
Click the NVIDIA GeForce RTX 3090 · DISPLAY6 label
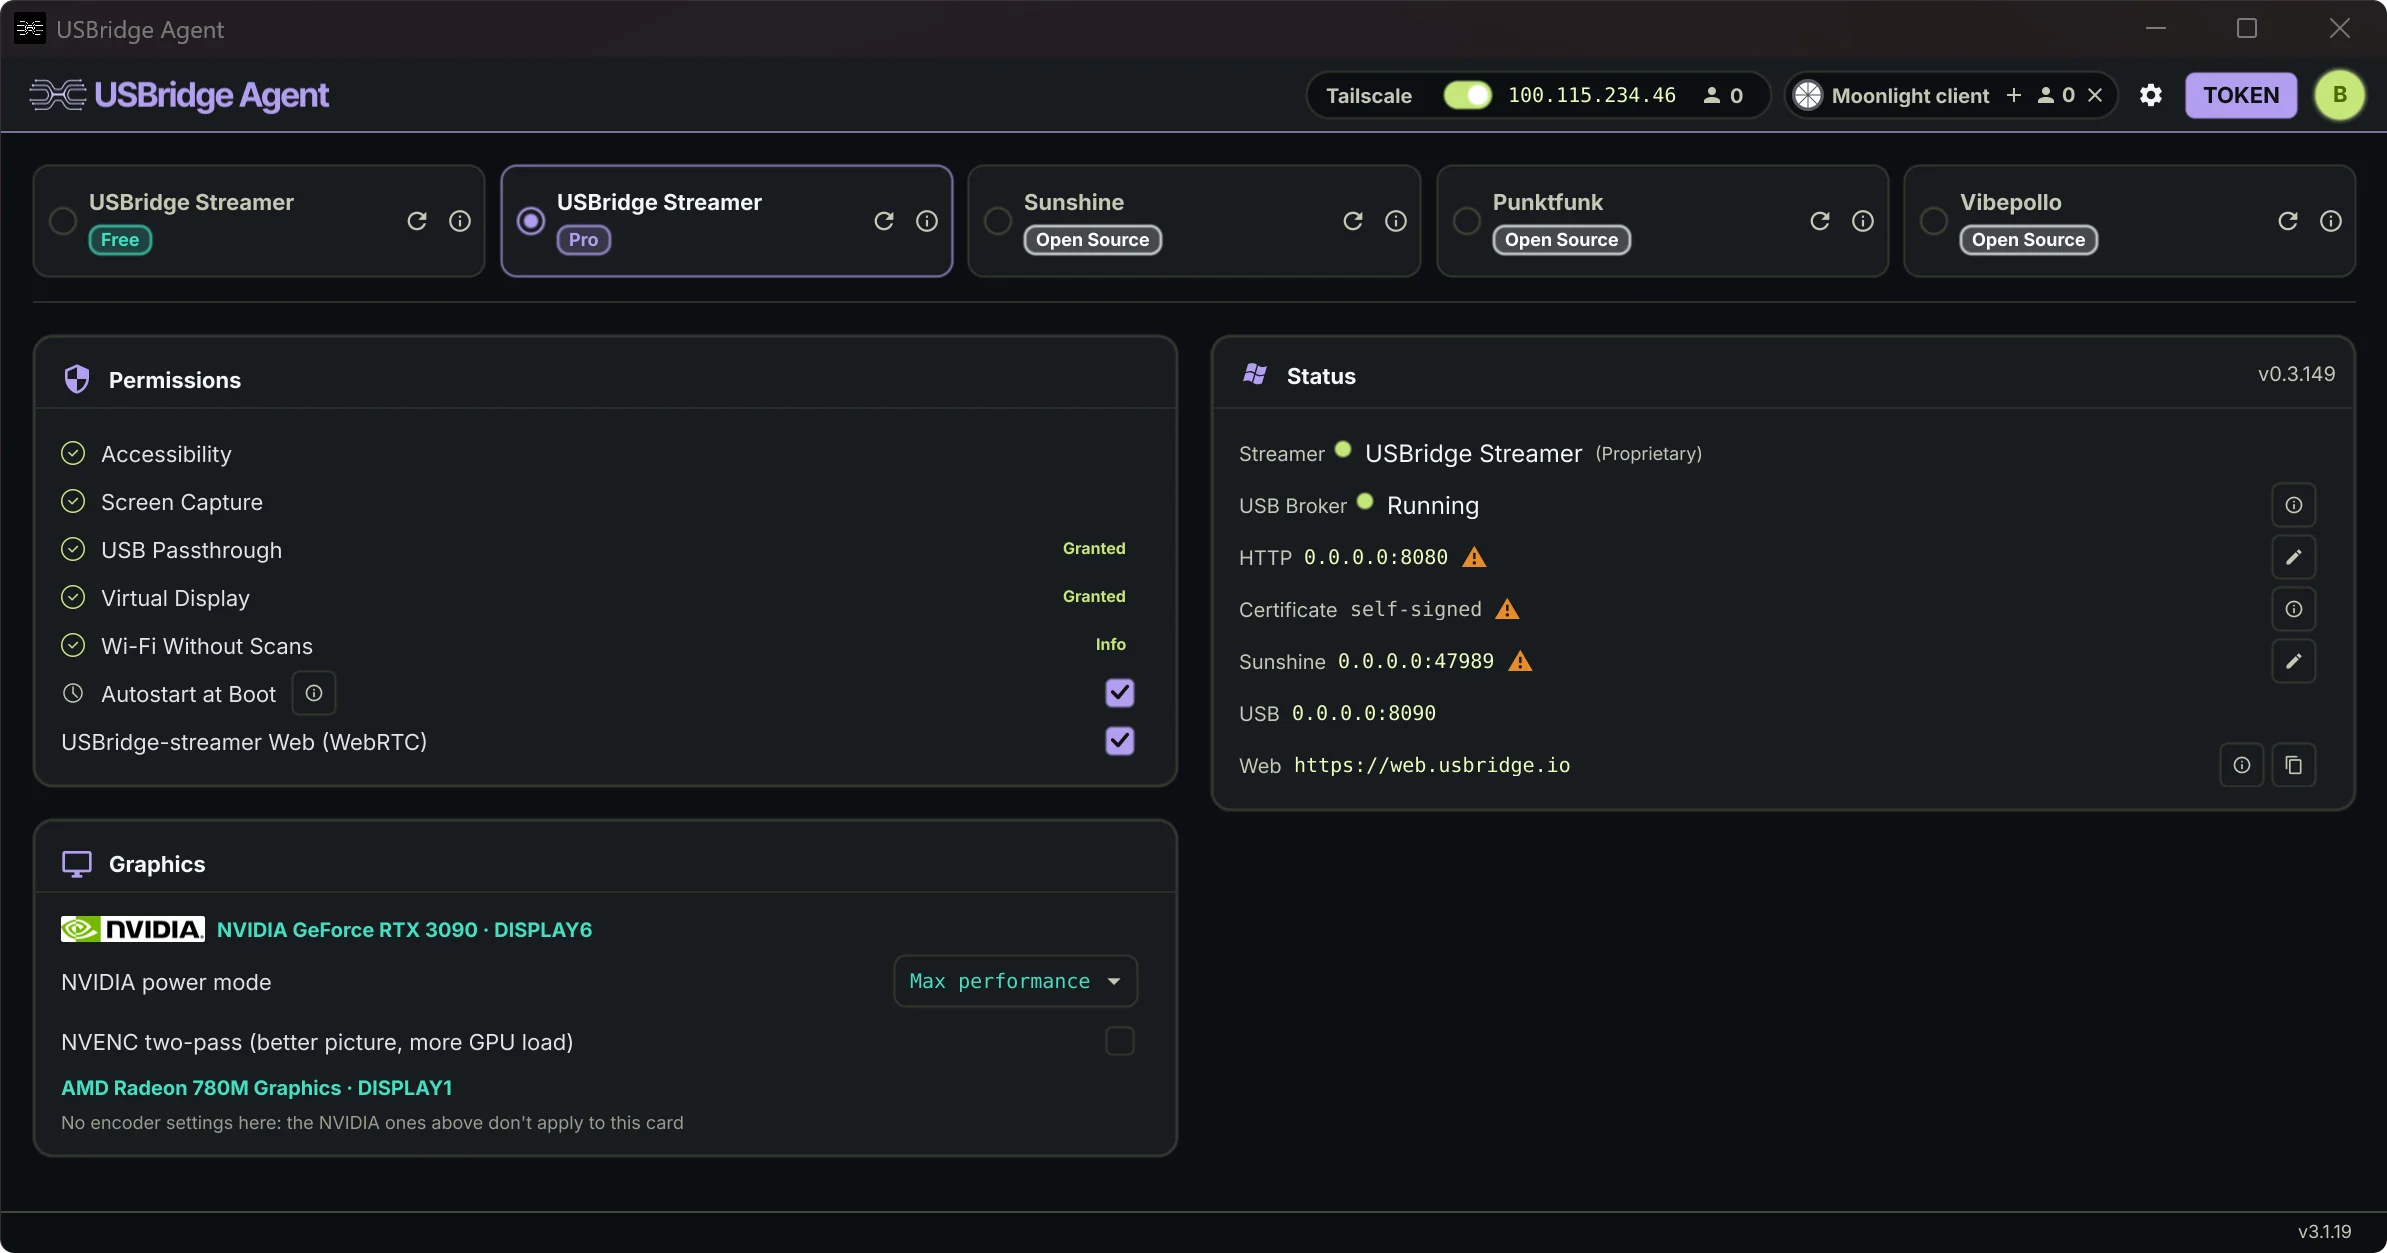pyautogui.click(x=404, y=930)
